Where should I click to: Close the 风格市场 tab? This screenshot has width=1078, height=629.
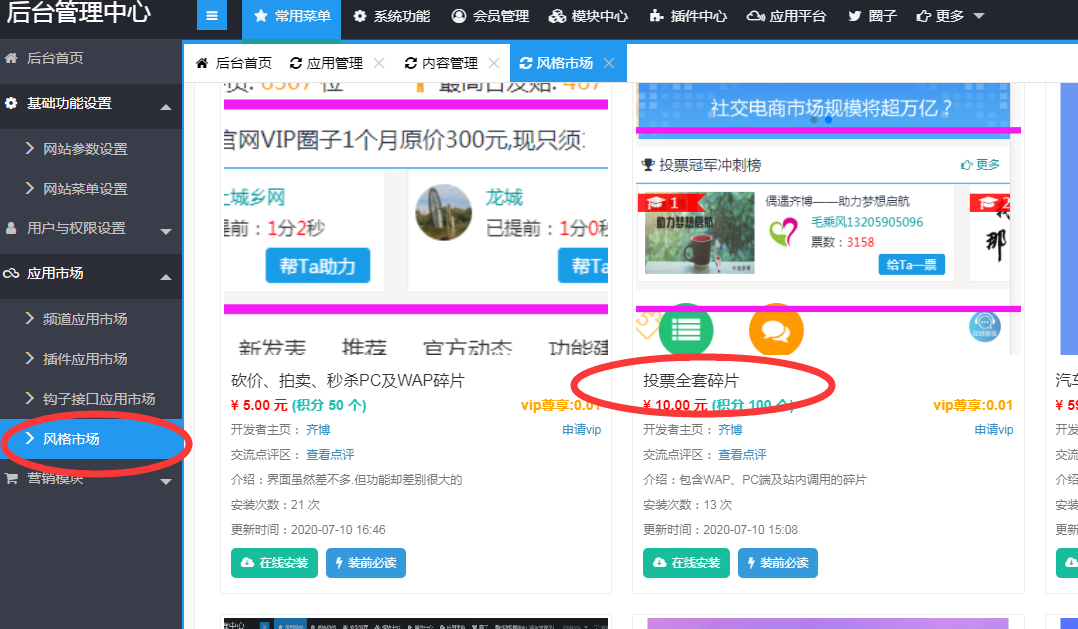tap(609, 63)
